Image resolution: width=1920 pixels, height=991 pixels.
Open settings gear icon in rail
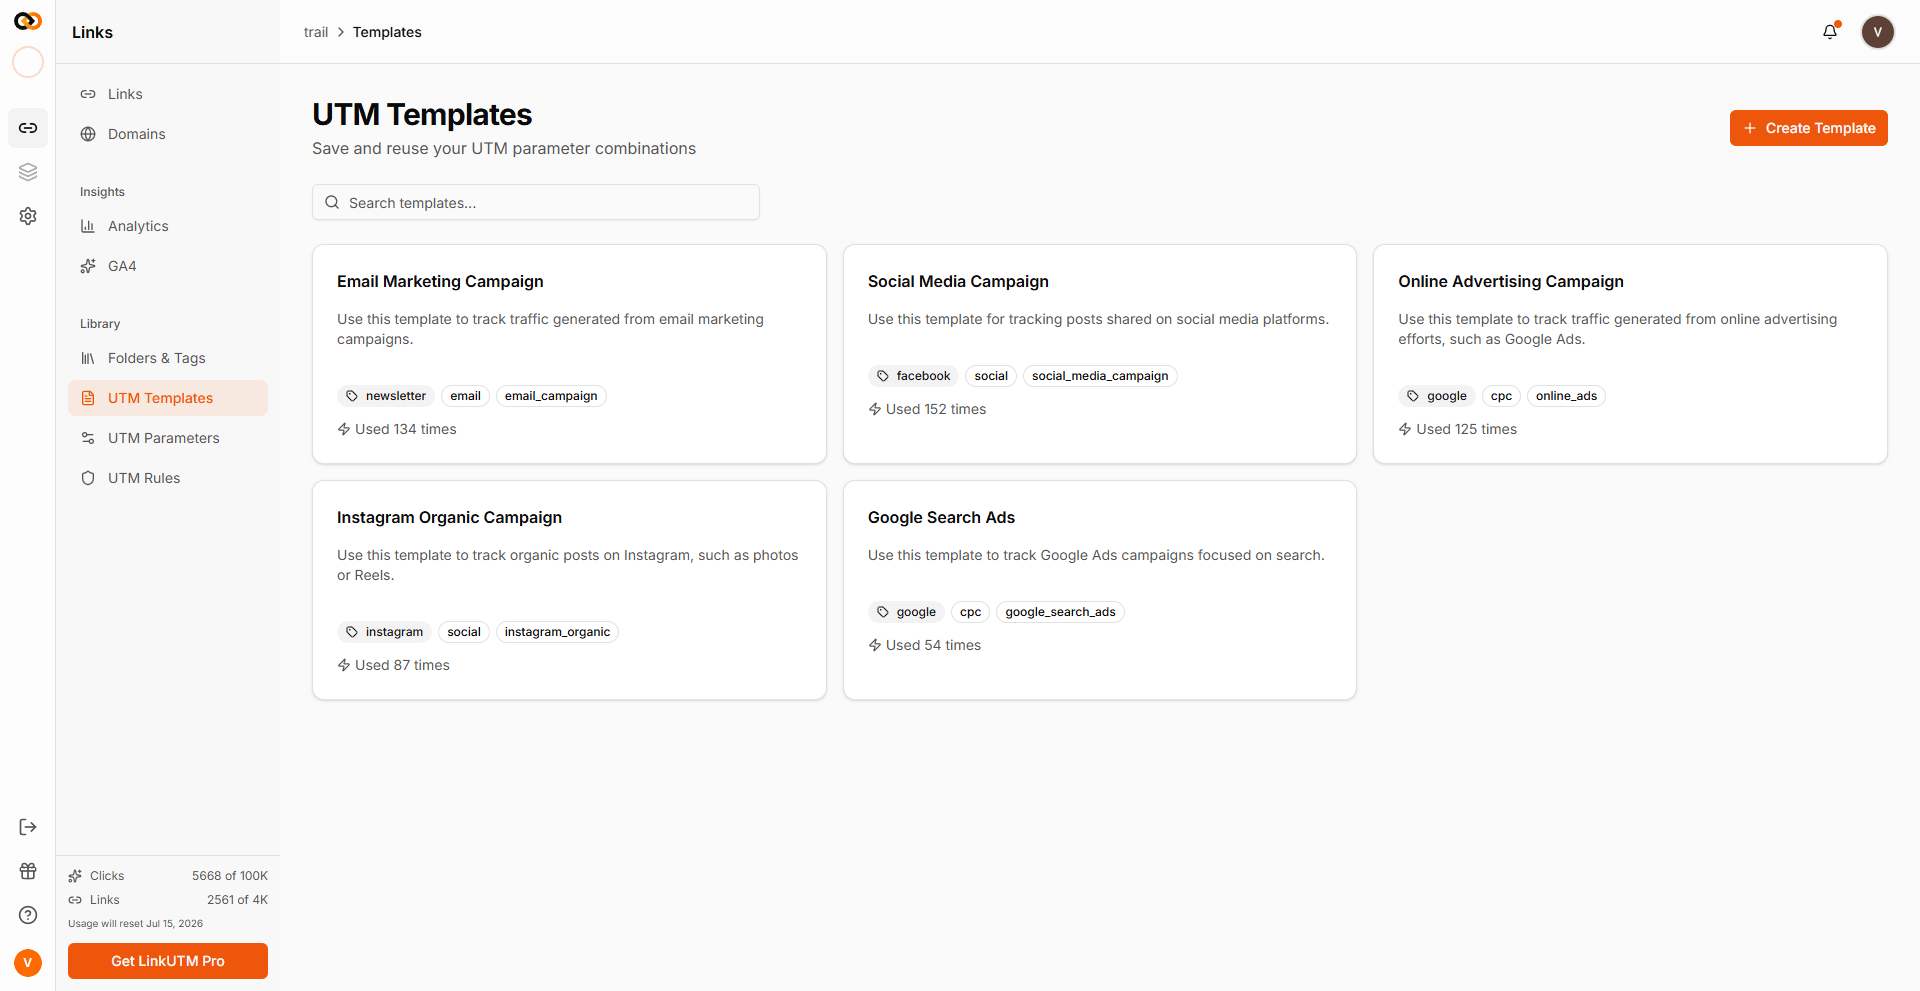point(28,216)
